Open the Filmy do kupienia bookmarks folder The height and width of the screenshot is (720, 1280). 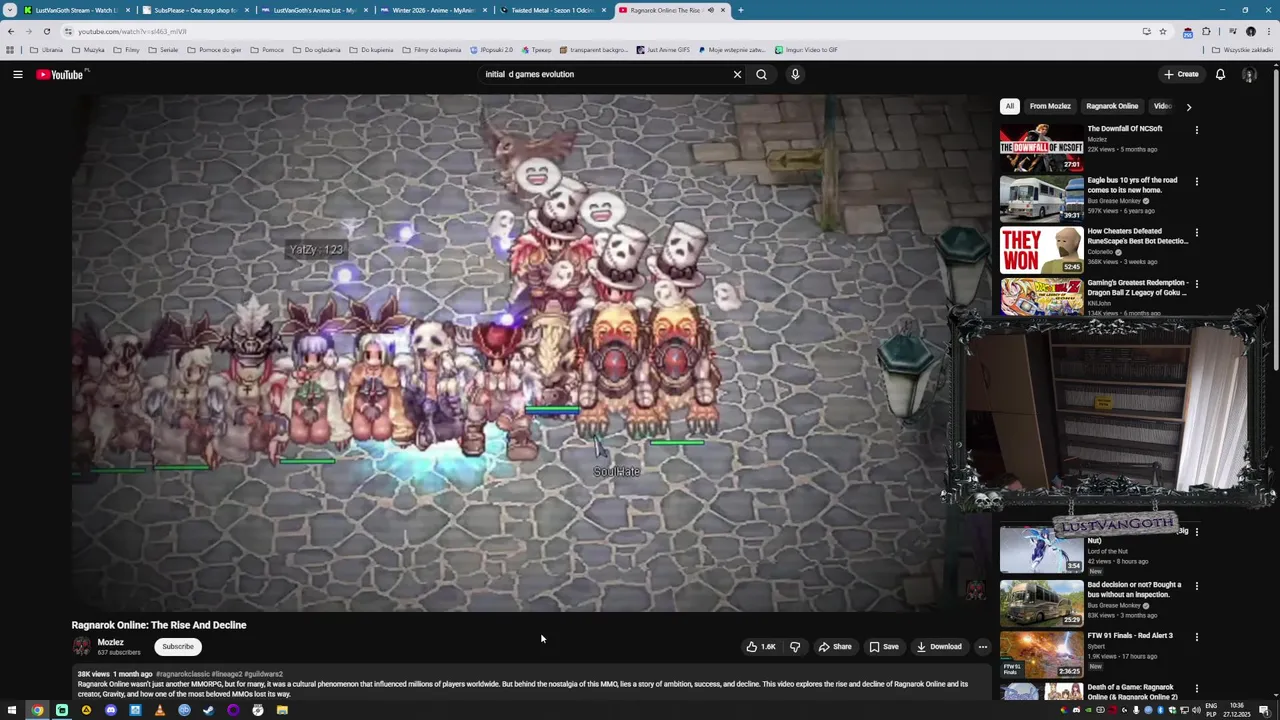pos(434,50)
